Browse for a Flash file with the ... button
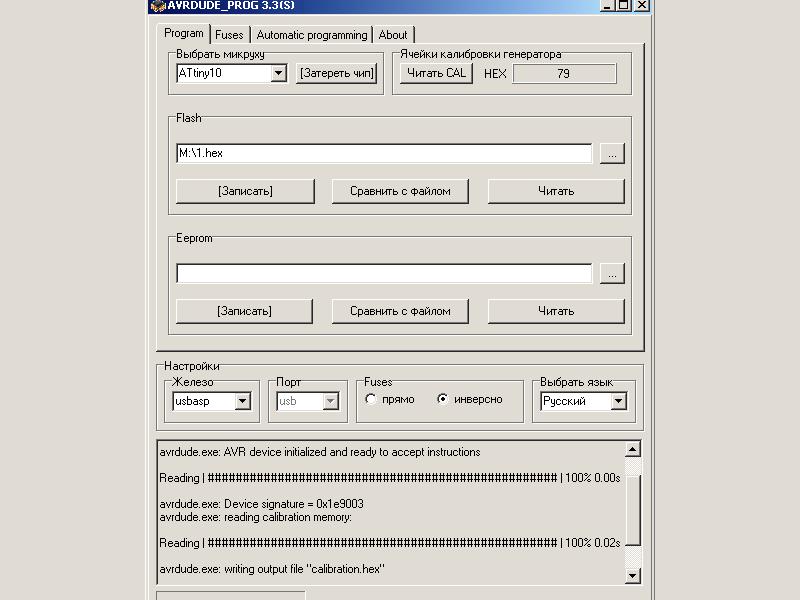The width and height of the screenshot is (800, 600). [612, 153]
